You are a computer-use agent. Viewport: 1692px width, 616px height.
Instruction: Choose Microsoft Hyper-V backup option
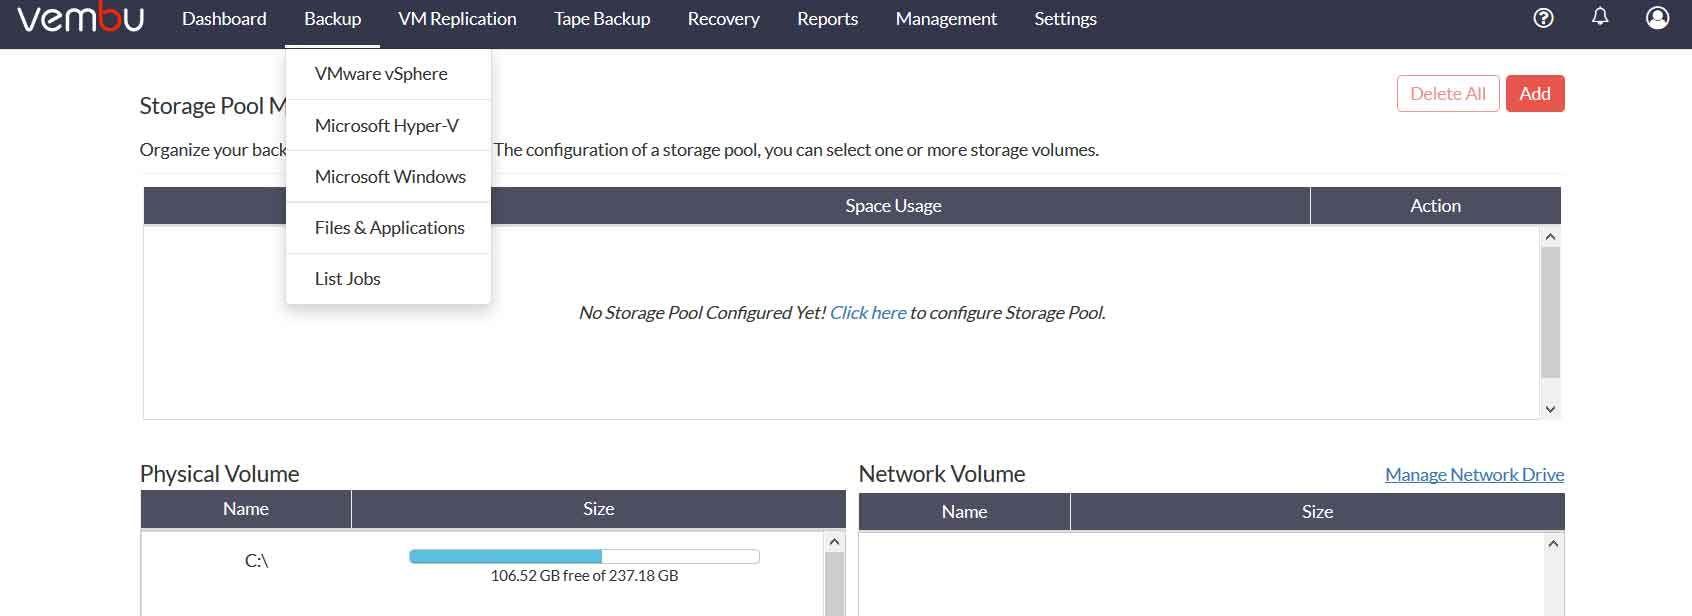pyautogui.click(x=387, y=125)
